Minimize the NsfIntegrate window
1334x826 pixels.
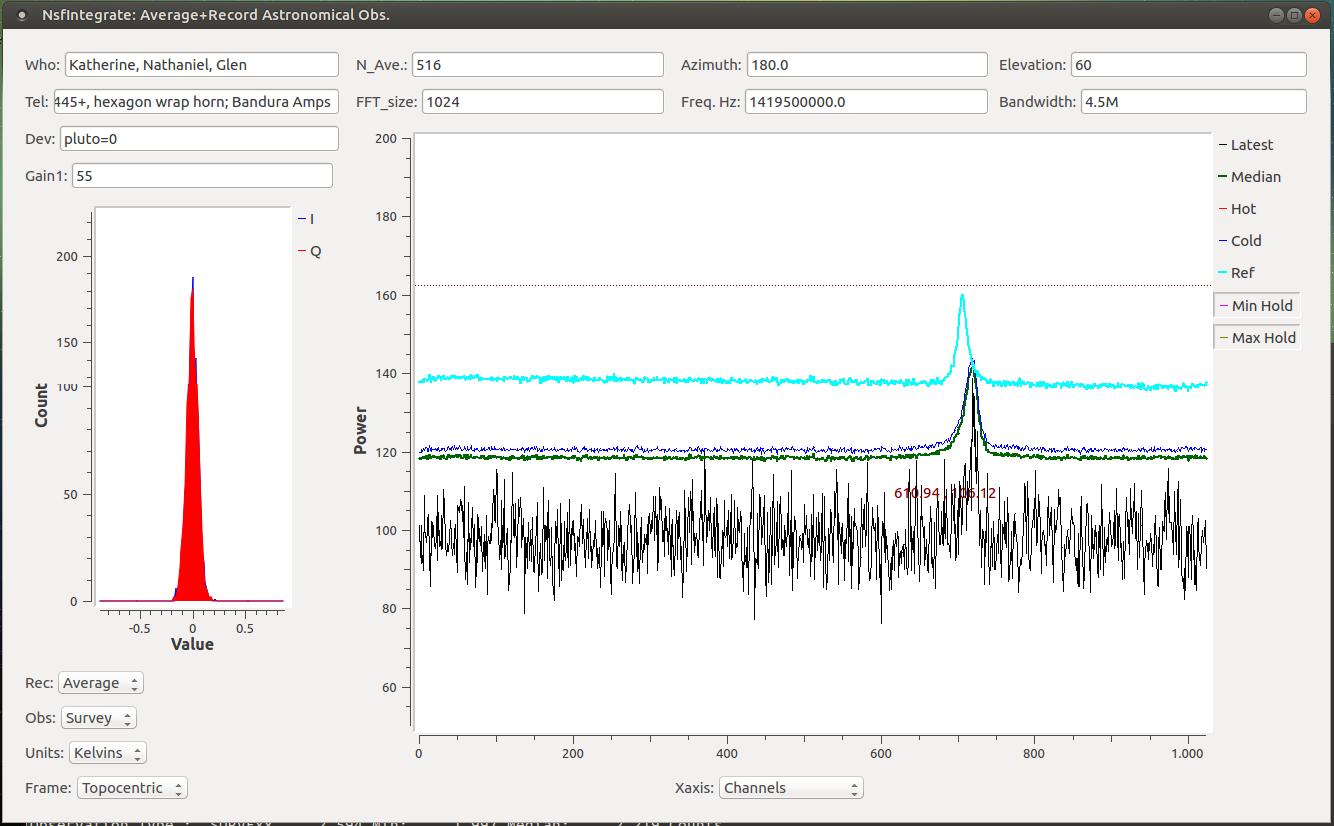pyautogui.click(x=1276, y=15)
